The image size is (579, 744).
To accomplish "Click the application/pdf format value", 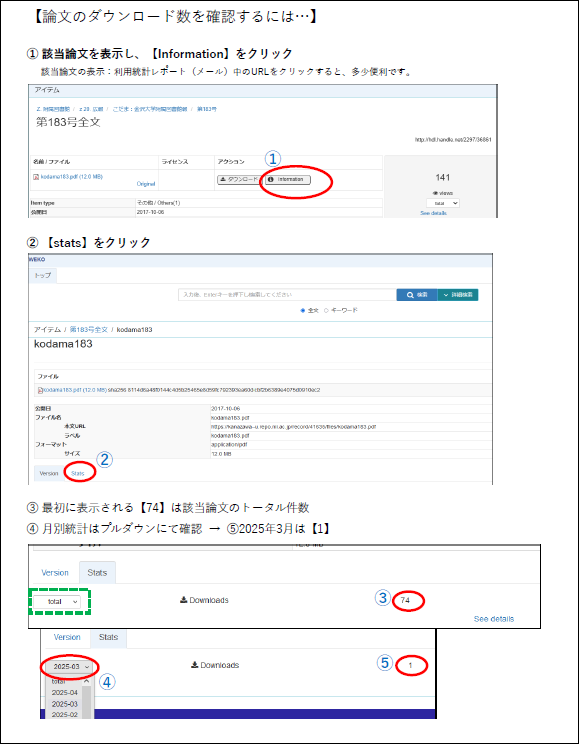I will coord(229,445).
